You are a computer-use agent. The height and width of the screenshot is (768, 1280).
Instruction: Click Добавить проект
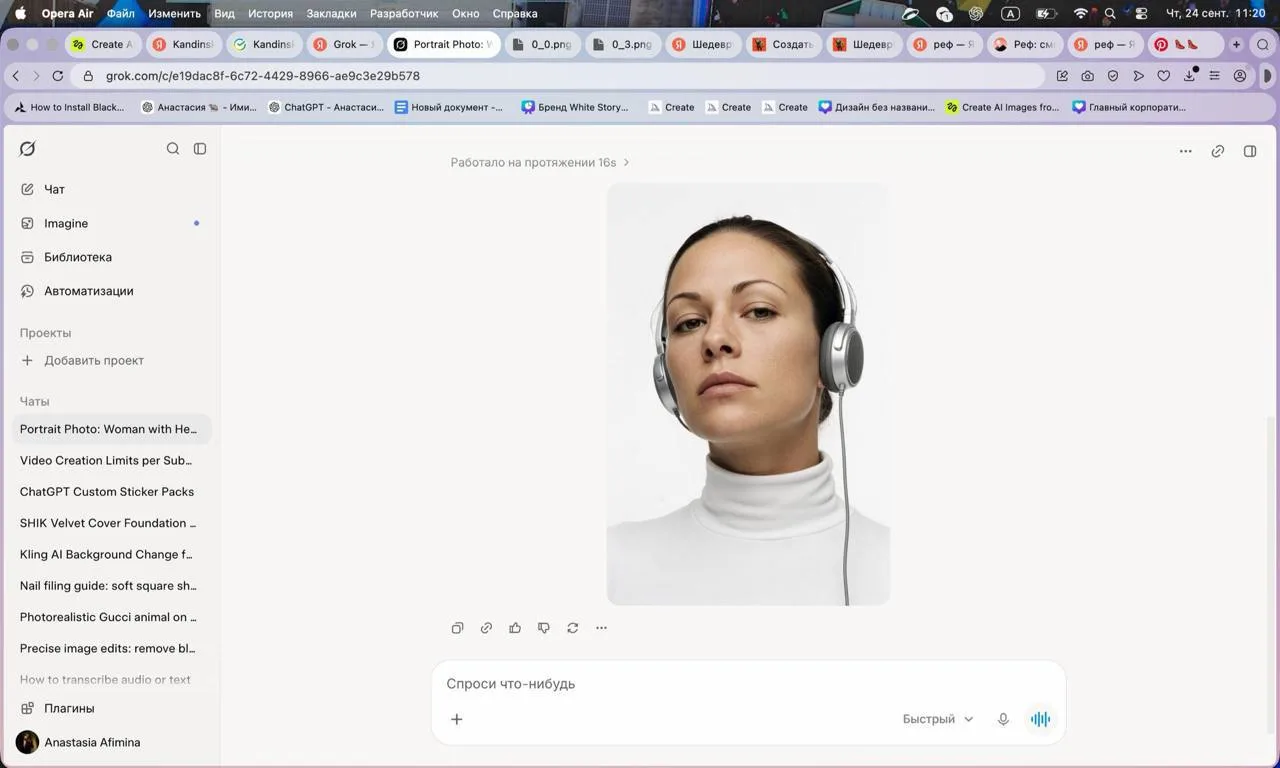click(112, 360)
